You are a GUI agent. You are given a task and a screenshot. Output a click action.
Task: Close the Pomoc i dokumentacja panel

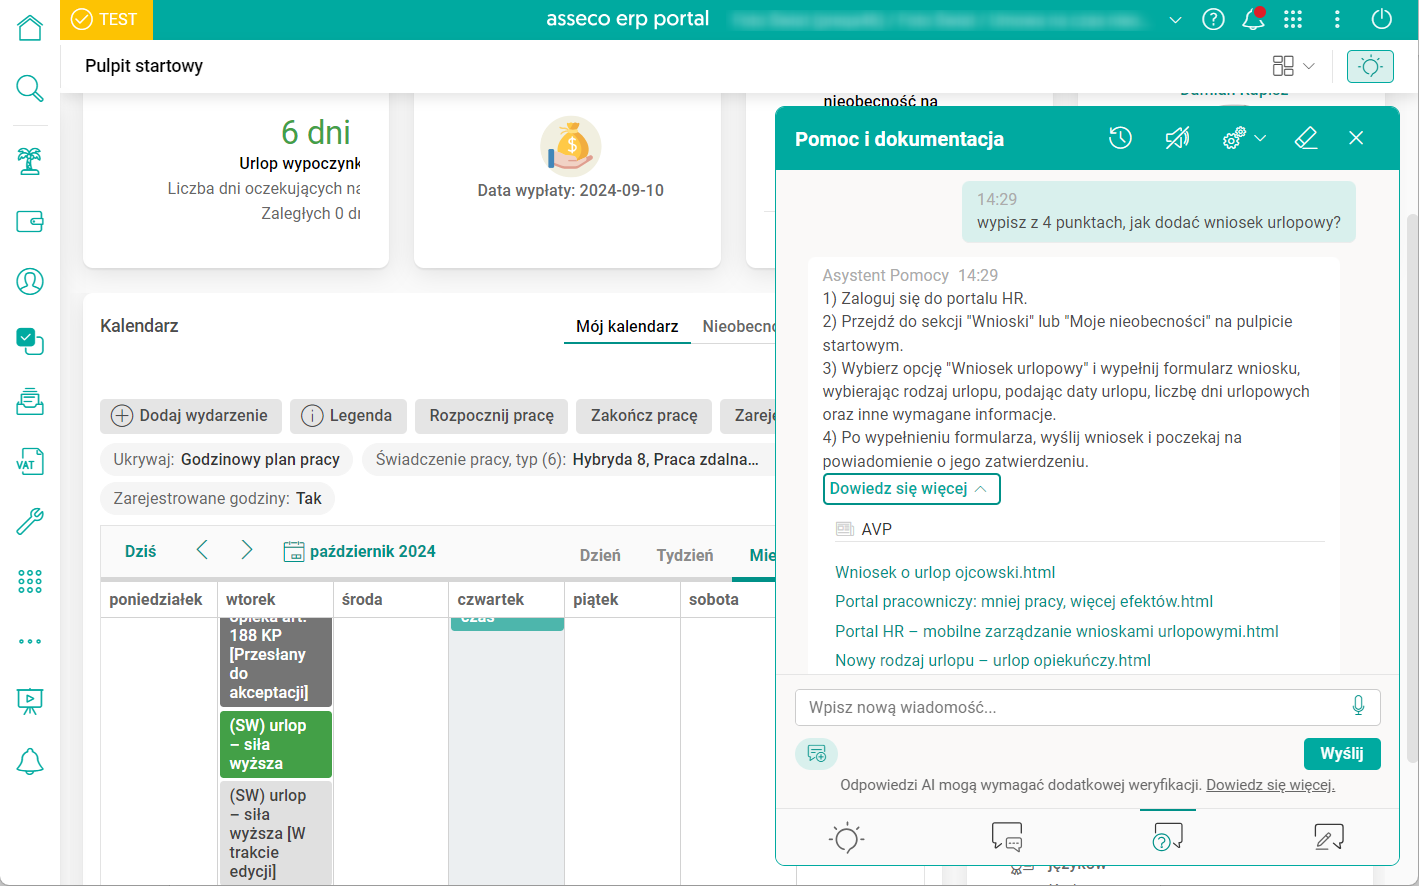1356,138
